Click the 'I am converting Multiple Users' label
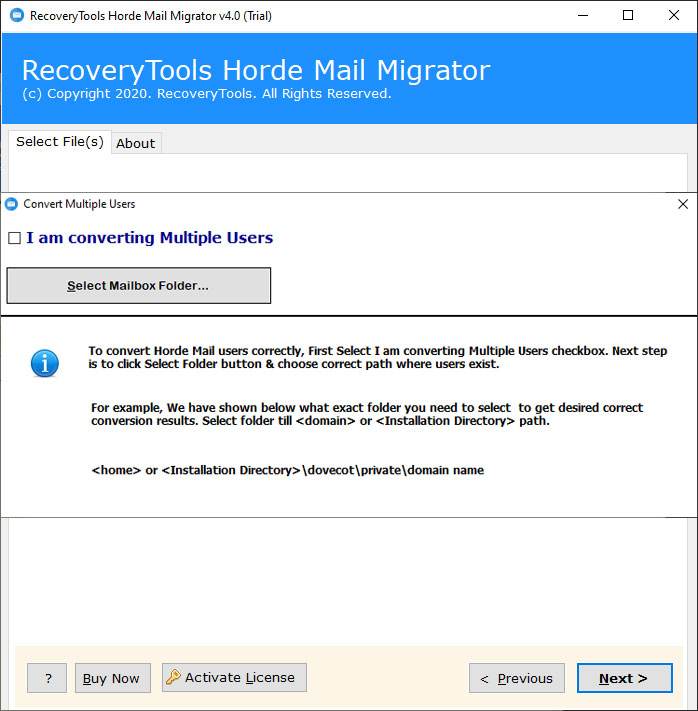This screenshot has width=698, height=711. point(150,238)
